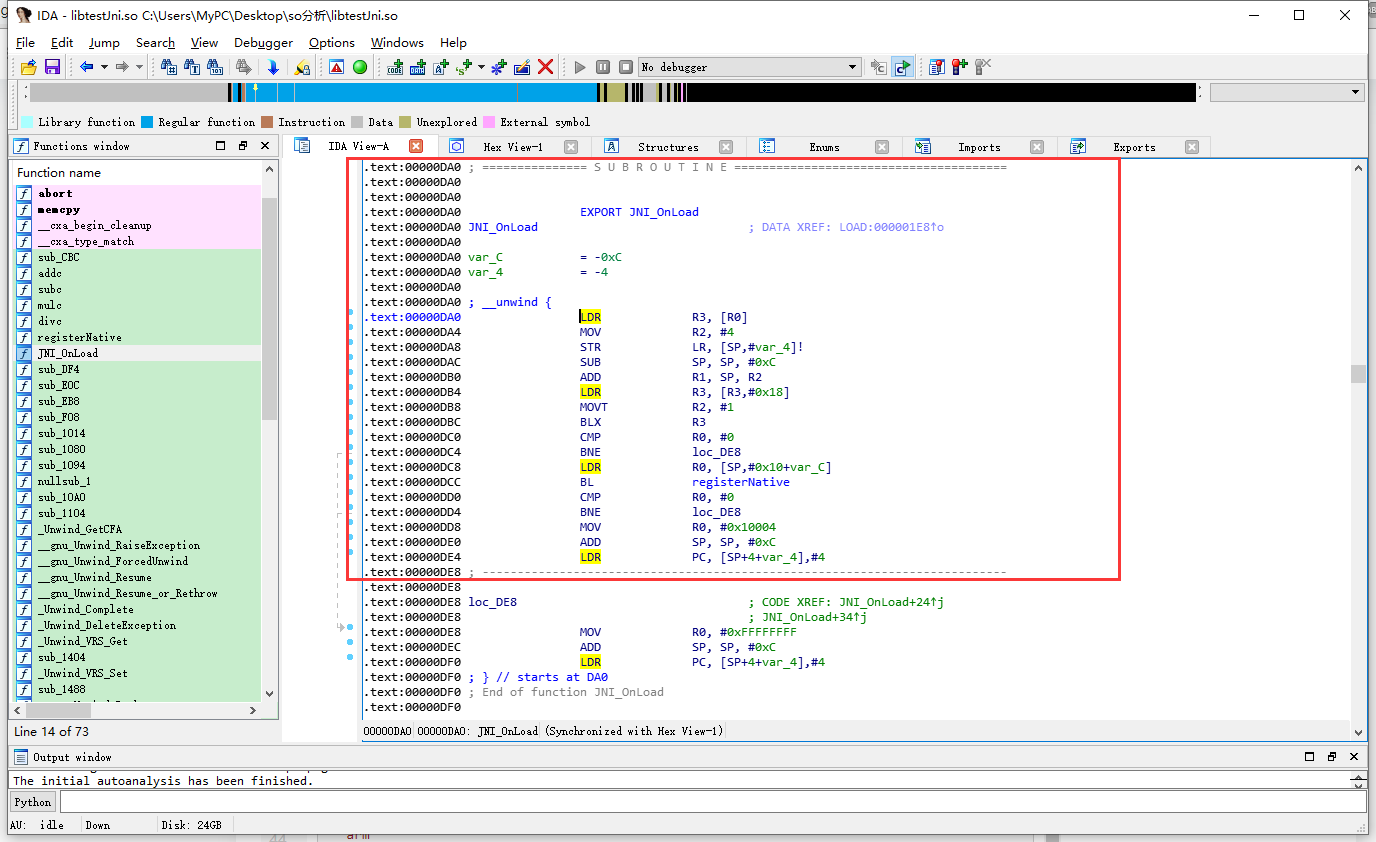Click the Jump forward arrow icon
This screenshot has width=1376, height=842.
tap(122, 67)
